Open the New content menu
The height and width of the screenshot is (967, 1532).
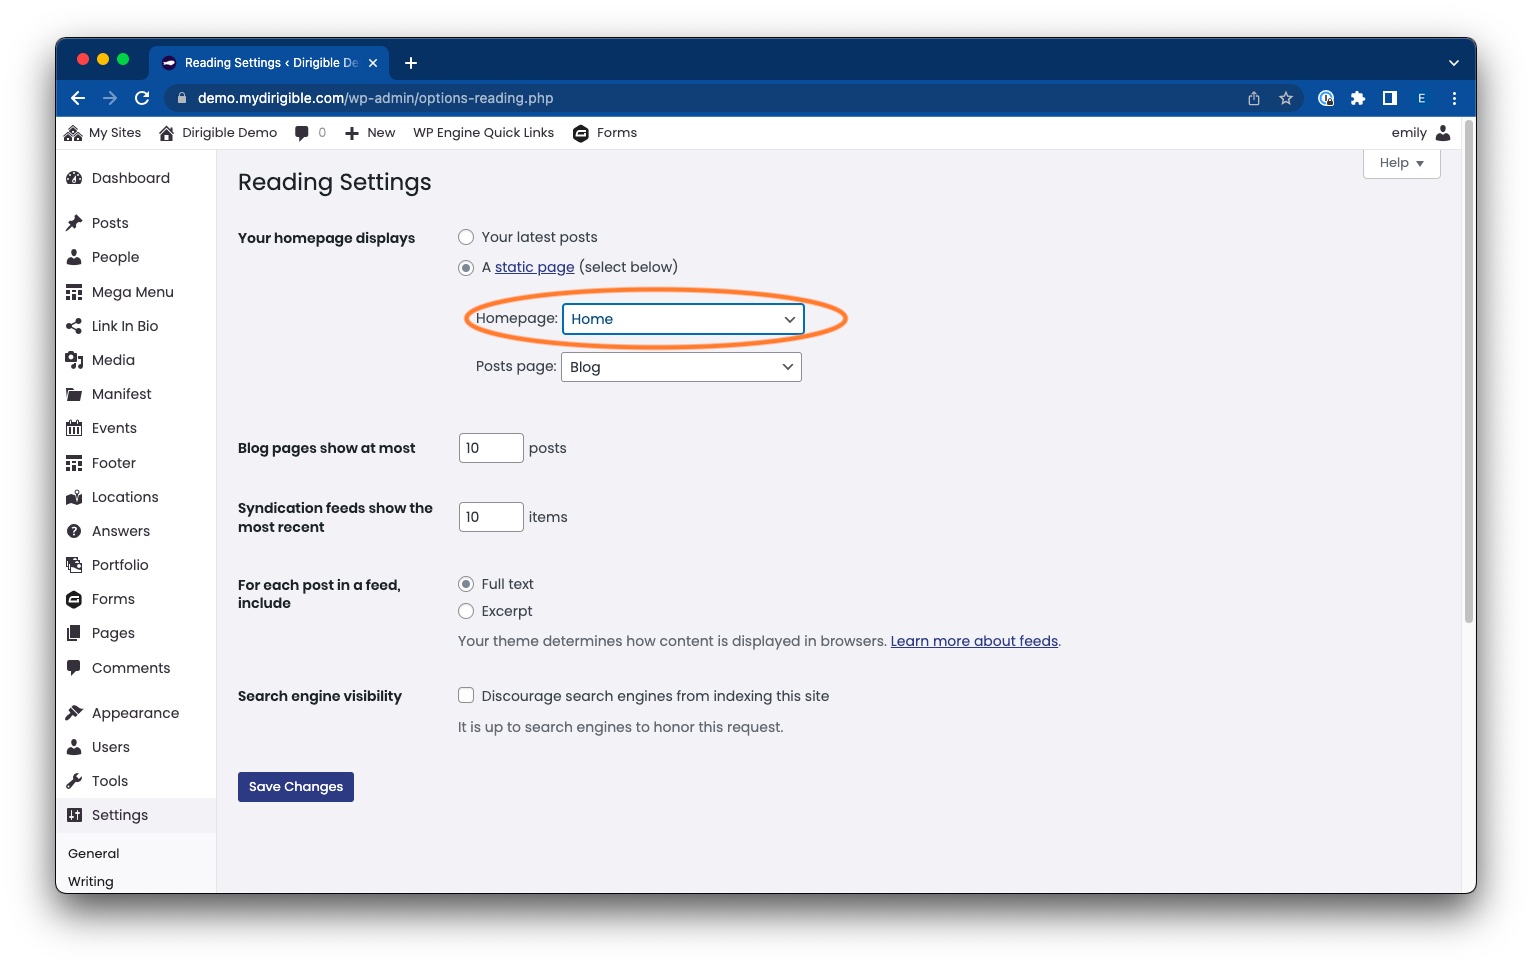(370, 133)
